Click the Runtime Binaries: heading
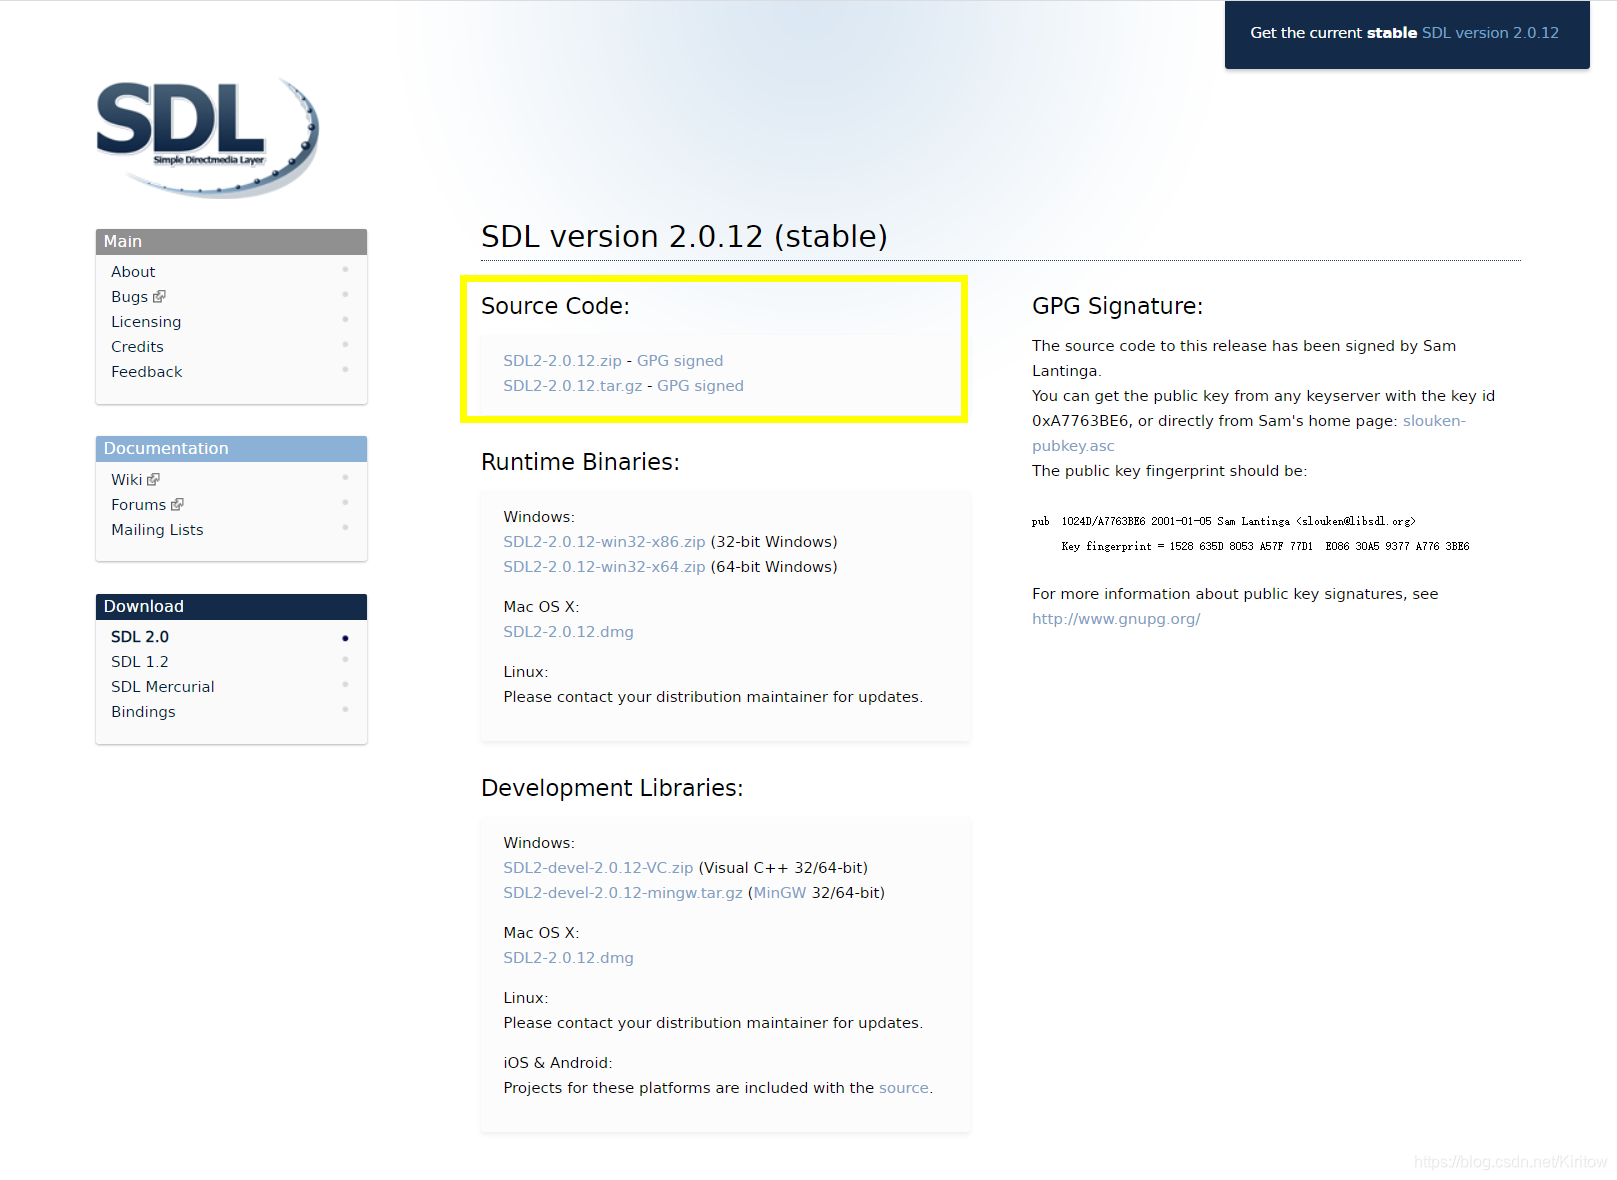This screenshot has width=1617, height=1180. pos(580,462)
